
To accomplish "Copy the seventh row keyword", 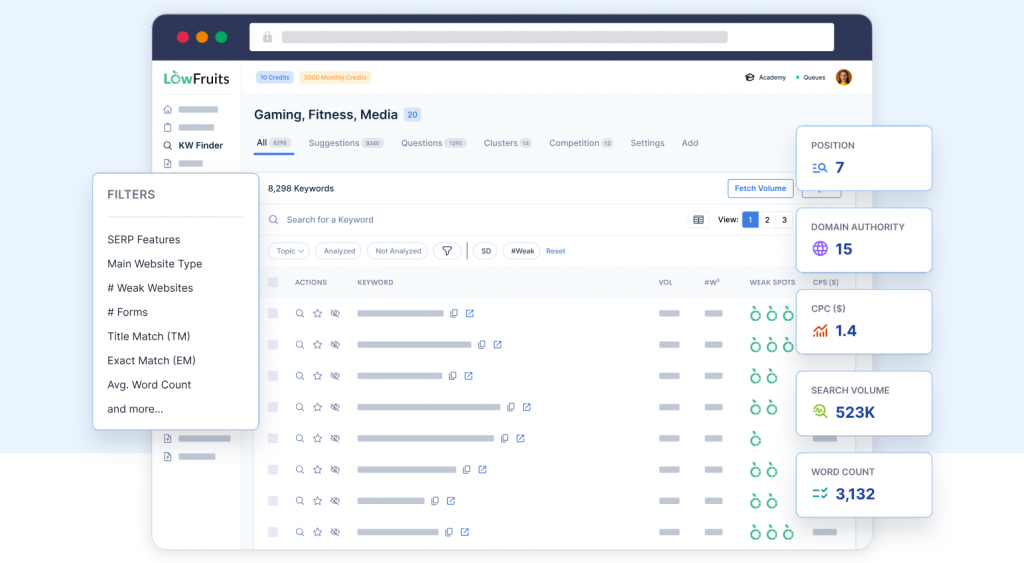I will pos(435,501).
